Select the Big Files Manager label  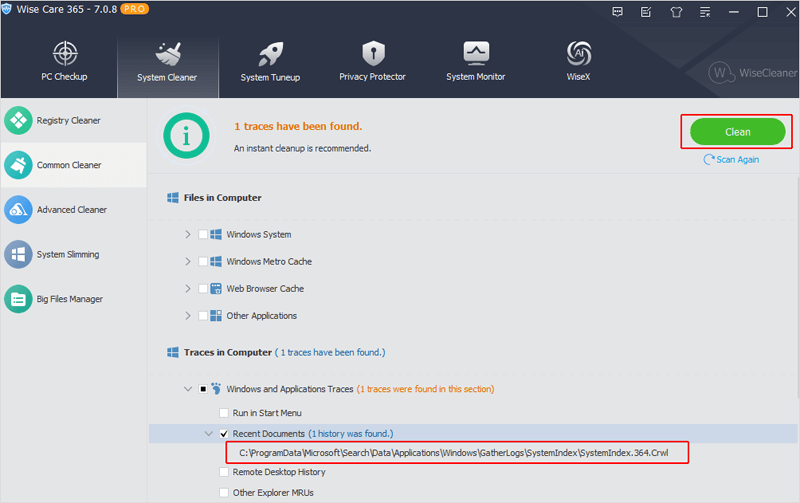[69, 299]
